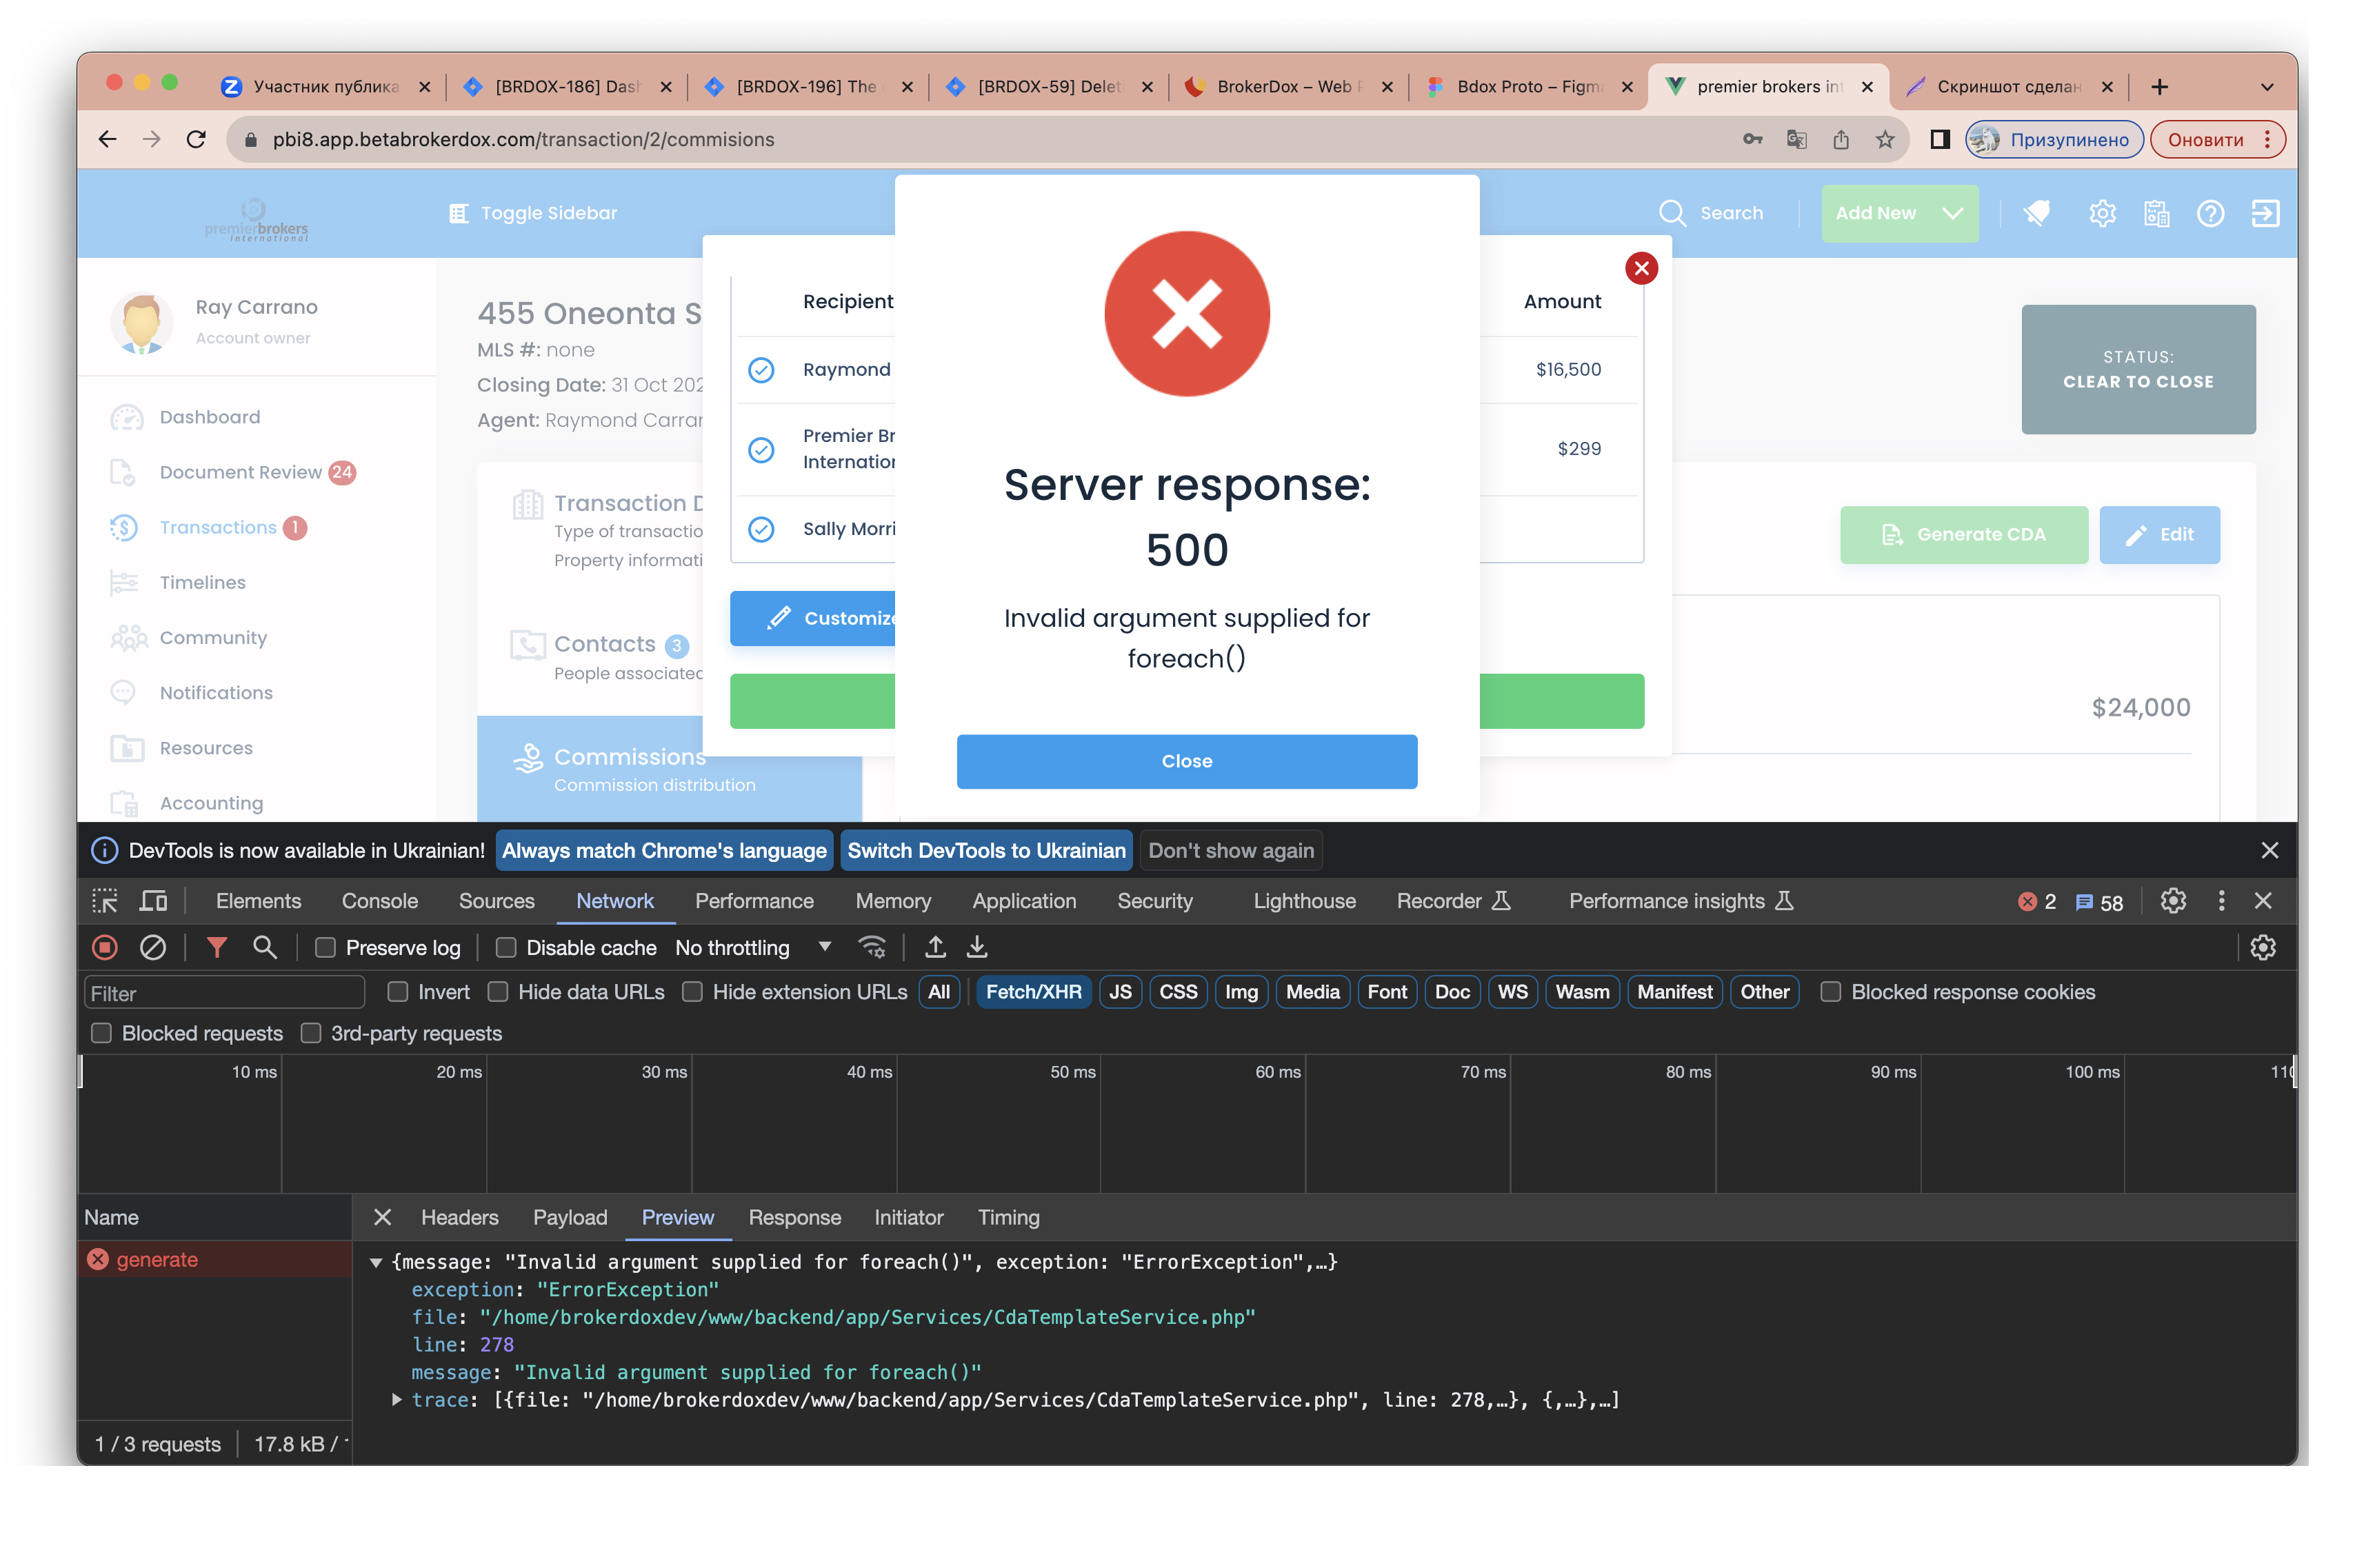Open network panel settings gear
The image size is (2375, 1568).
[2262, 947]
